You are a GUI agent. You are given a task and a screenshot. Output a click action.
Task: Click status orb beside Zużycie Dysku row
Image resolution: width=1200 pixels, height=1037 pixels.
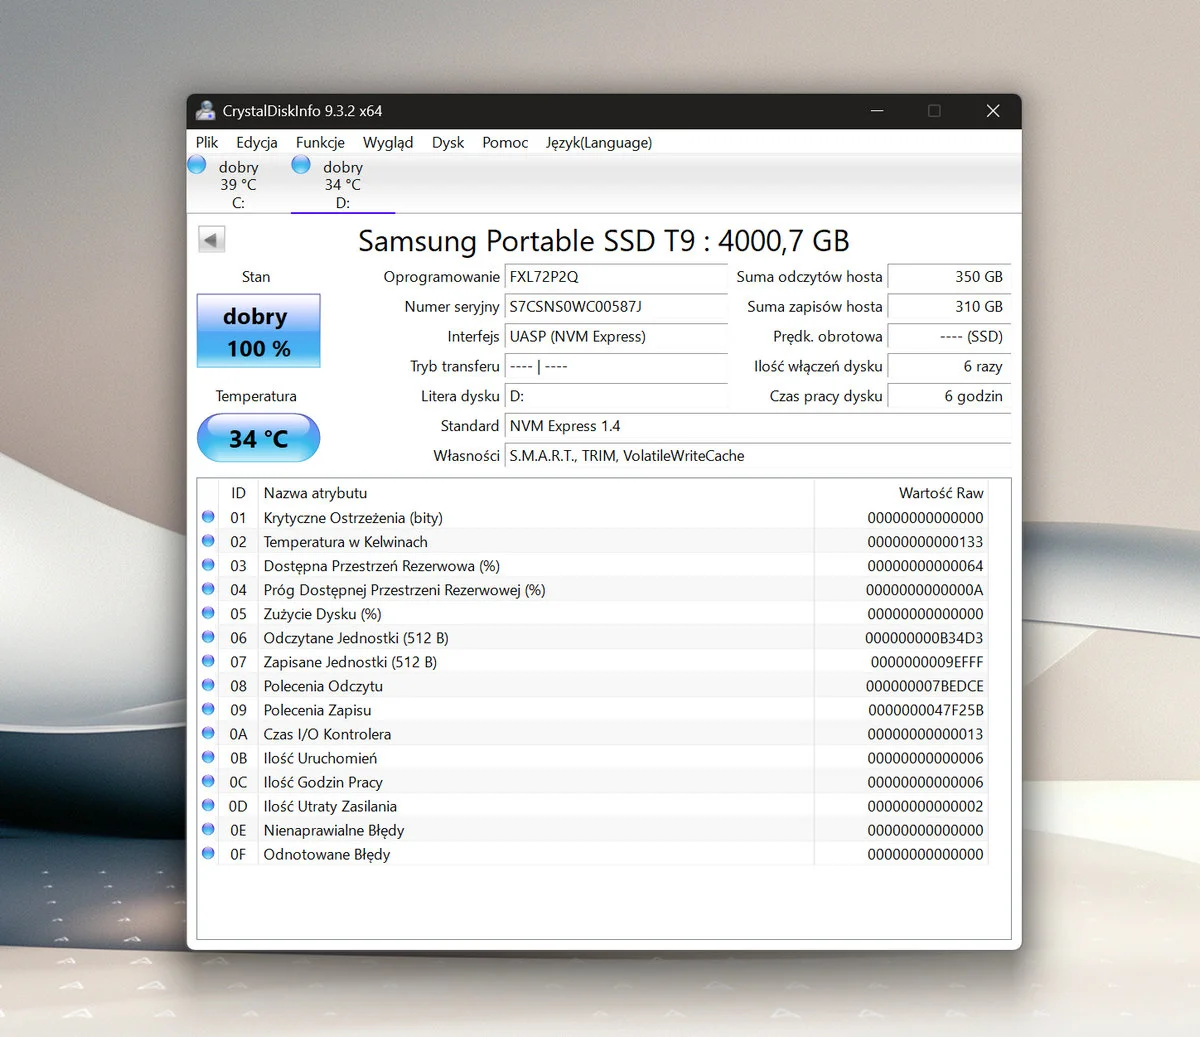(208, 613)
